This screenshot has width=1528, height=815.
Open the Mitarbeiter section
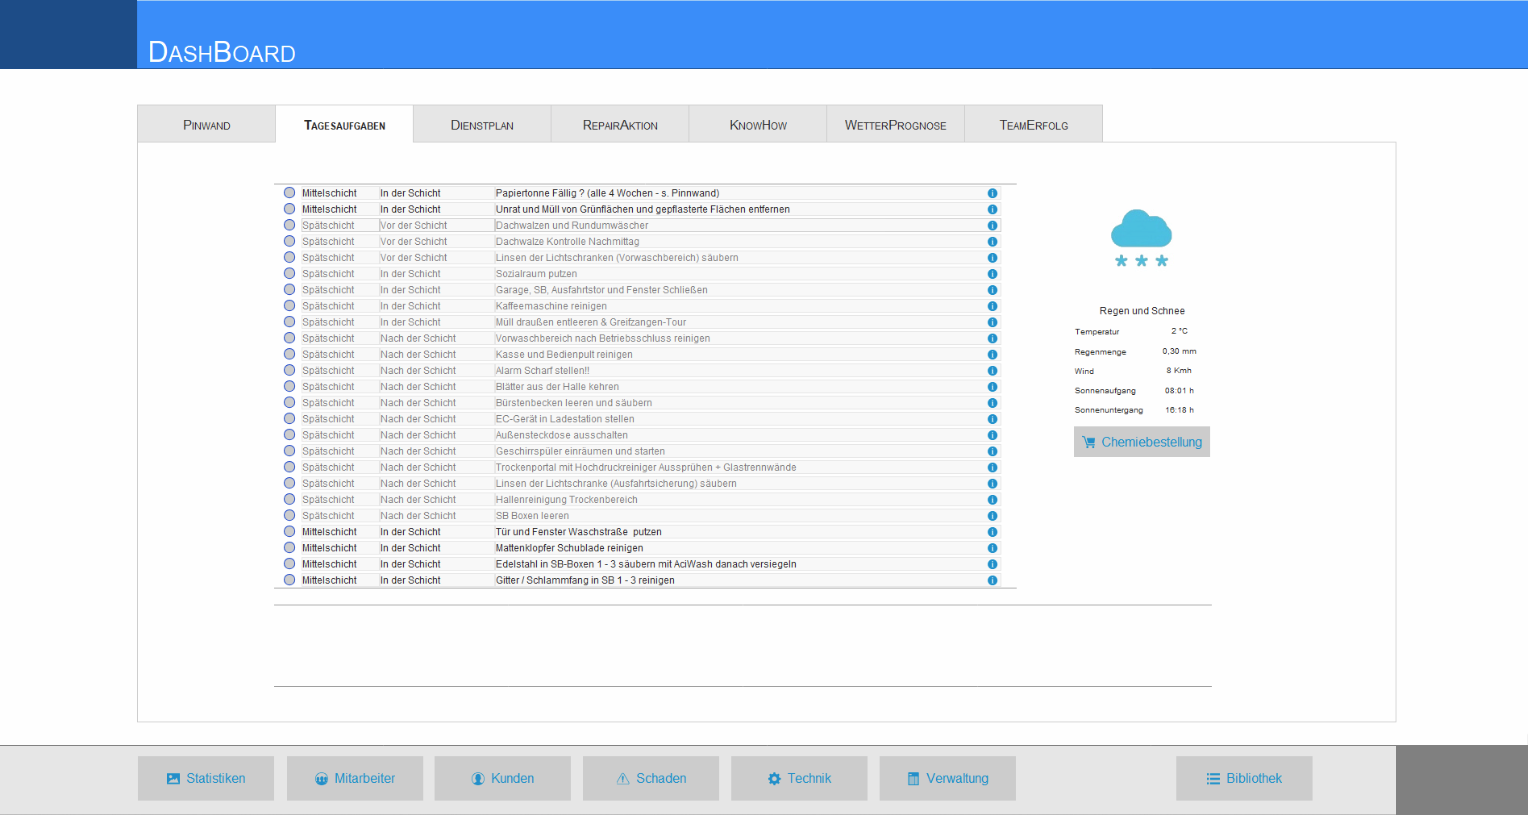tap(355, 778)
